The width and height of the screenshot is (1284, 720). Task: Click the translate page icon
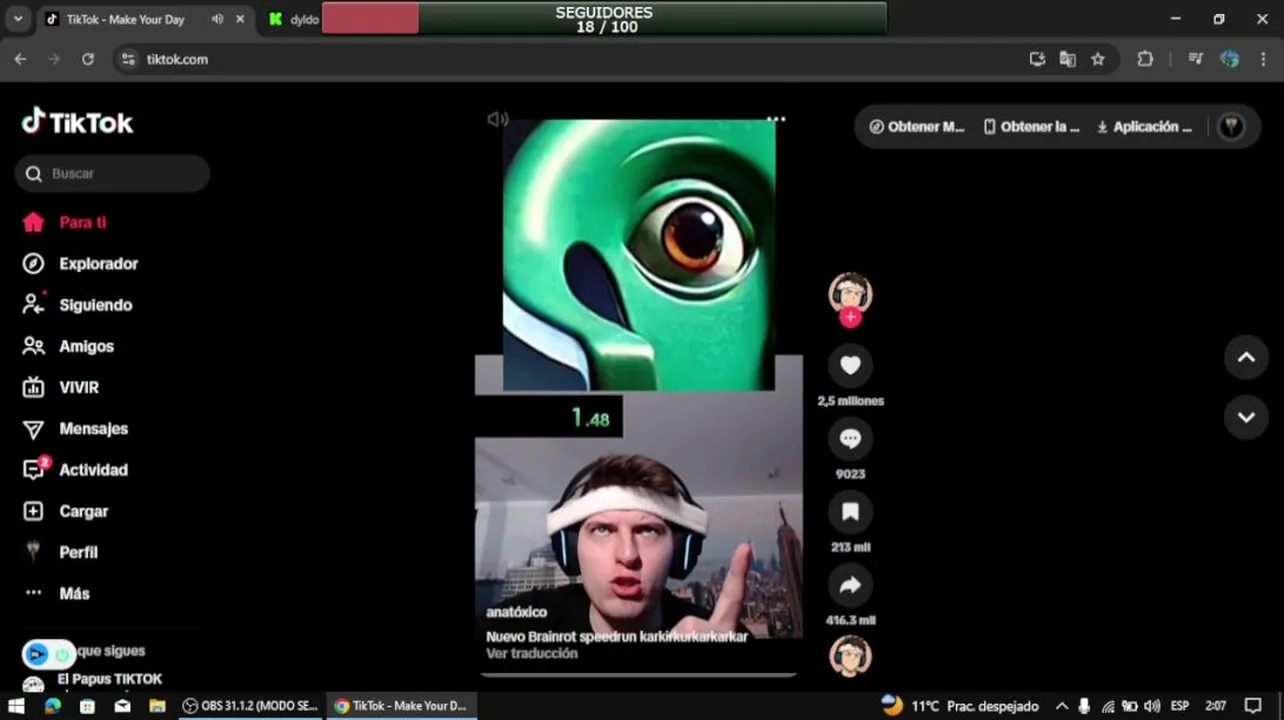point(1067,59)
